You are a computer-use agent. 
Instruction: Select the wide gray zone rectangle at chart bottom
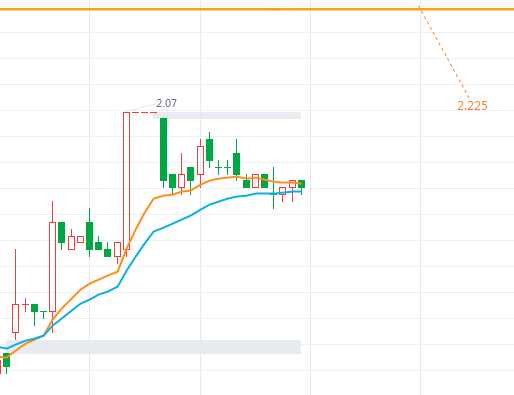[153, 347]
